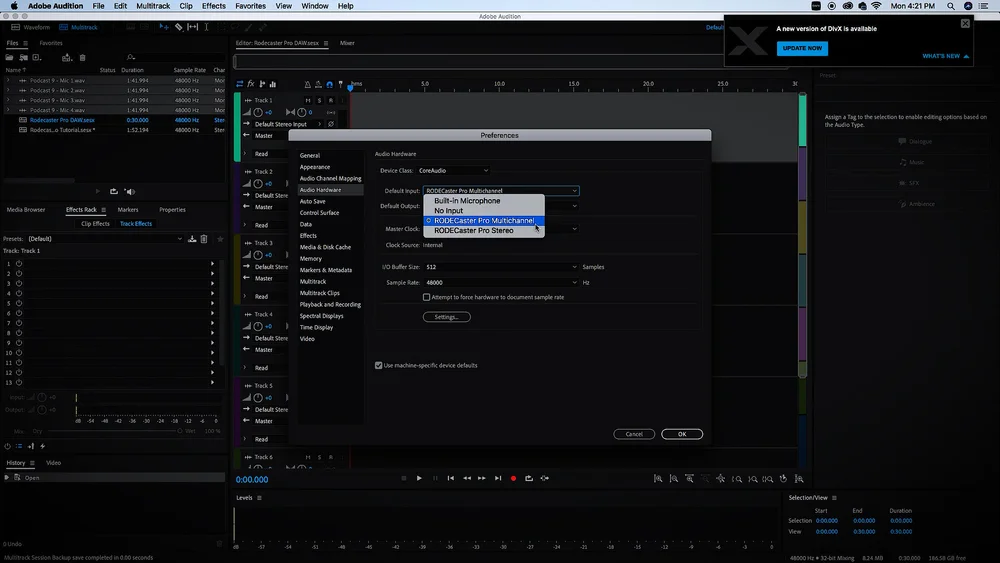Mute Track 1 with M button
This screenshot has height=563, width=1000.
pyautogui.click(x=308, y=100)
